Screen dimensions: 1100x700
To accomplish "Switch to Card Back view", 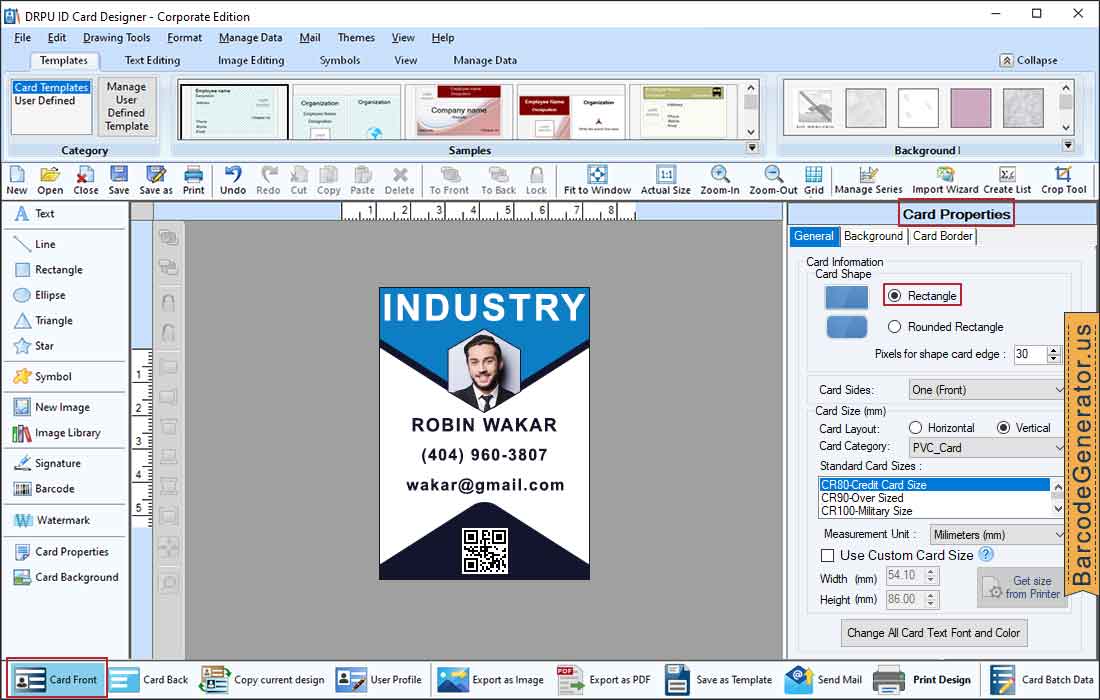I will click(x=150, y=680).
